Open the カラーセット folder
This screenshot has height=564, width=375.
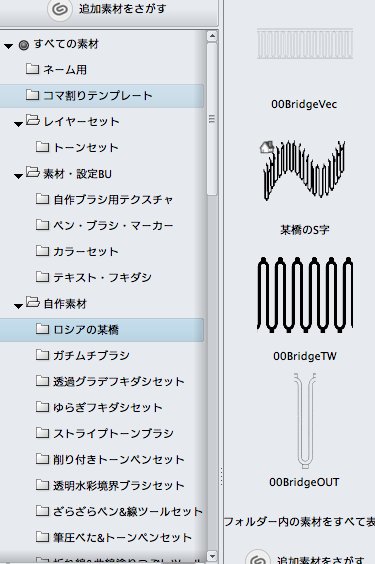point(86,251)
